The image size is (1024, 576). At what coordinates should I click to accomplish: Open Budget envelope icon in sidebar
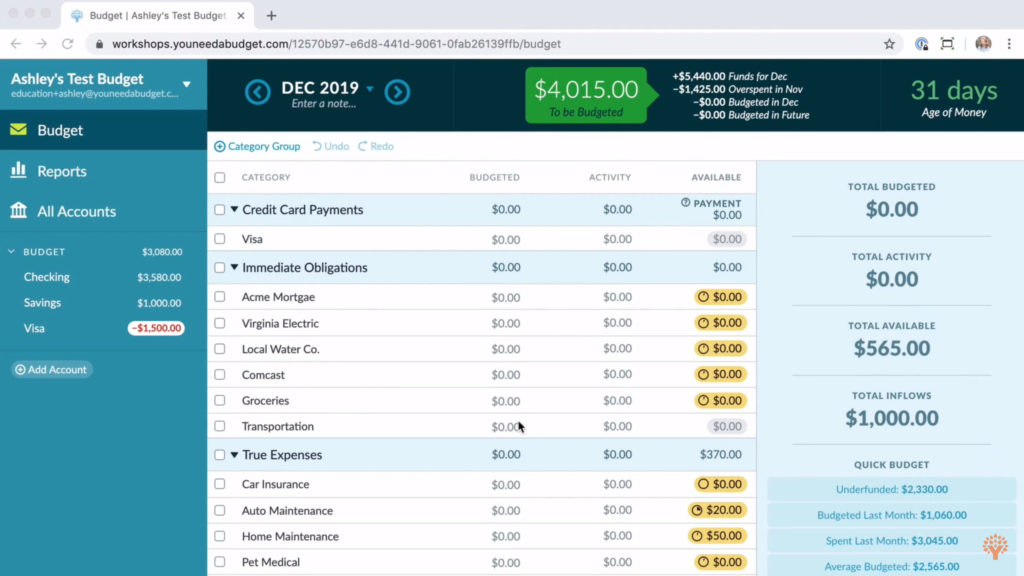[x=18, y=129]
